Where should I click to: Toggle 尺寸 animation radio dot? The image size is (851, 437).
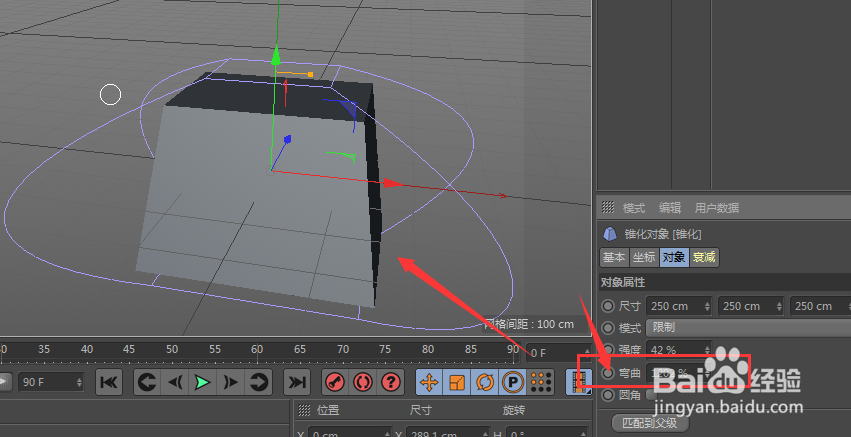608,306
